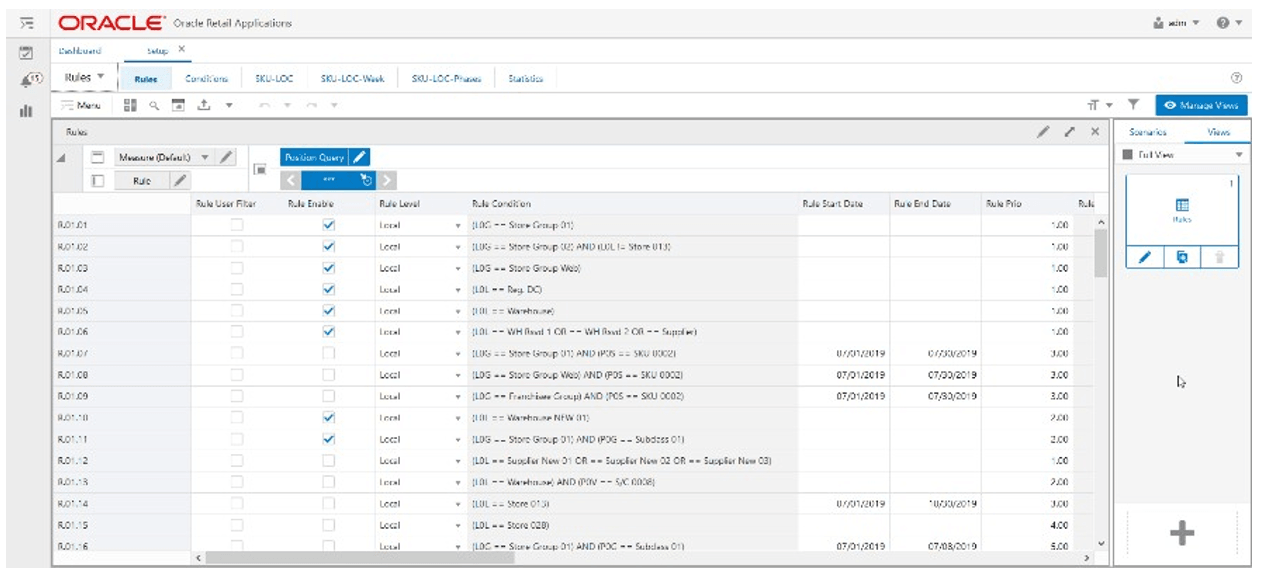Open the reports bar chart sidebar icon
The height and width of the screenshot is (578, 1261).
click(x=27, y=111)
